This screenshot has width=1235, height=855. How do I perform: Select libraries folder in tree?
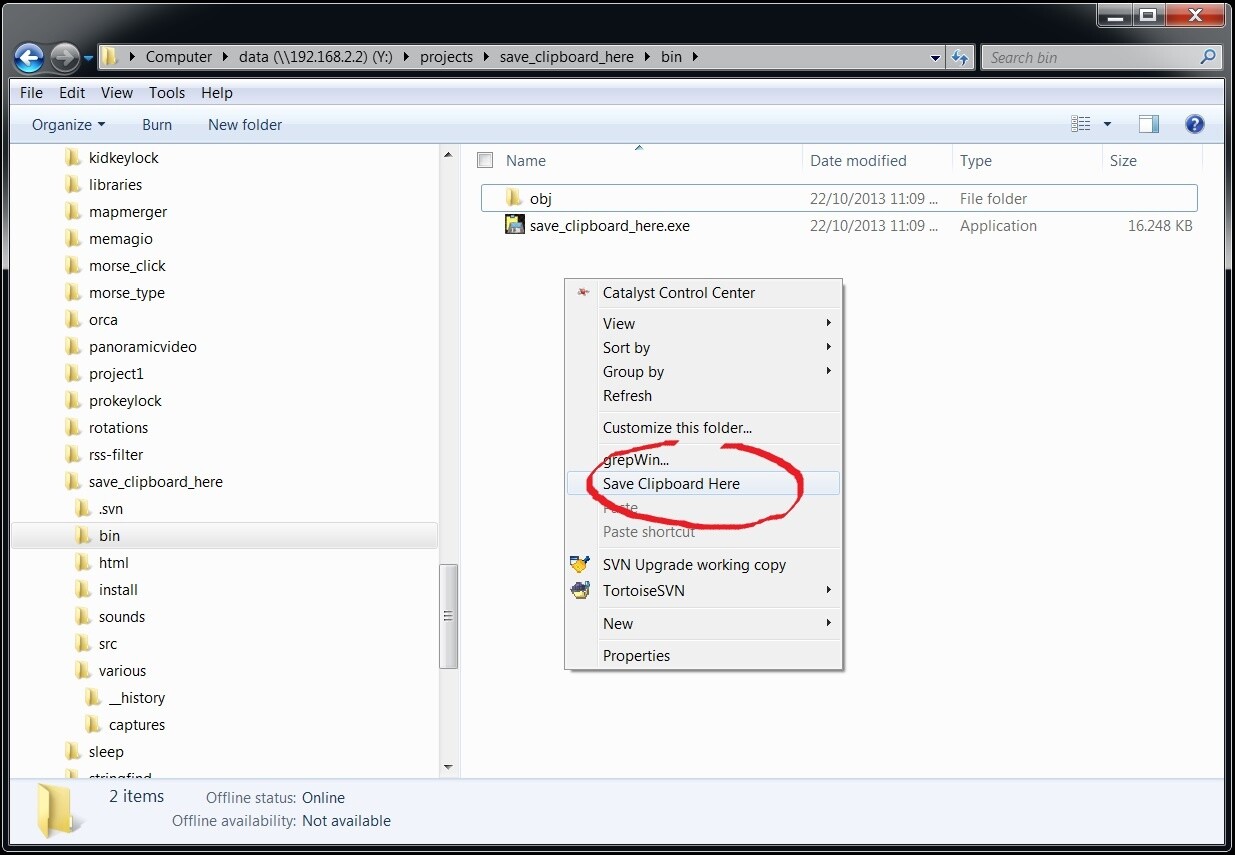(115, 184)
